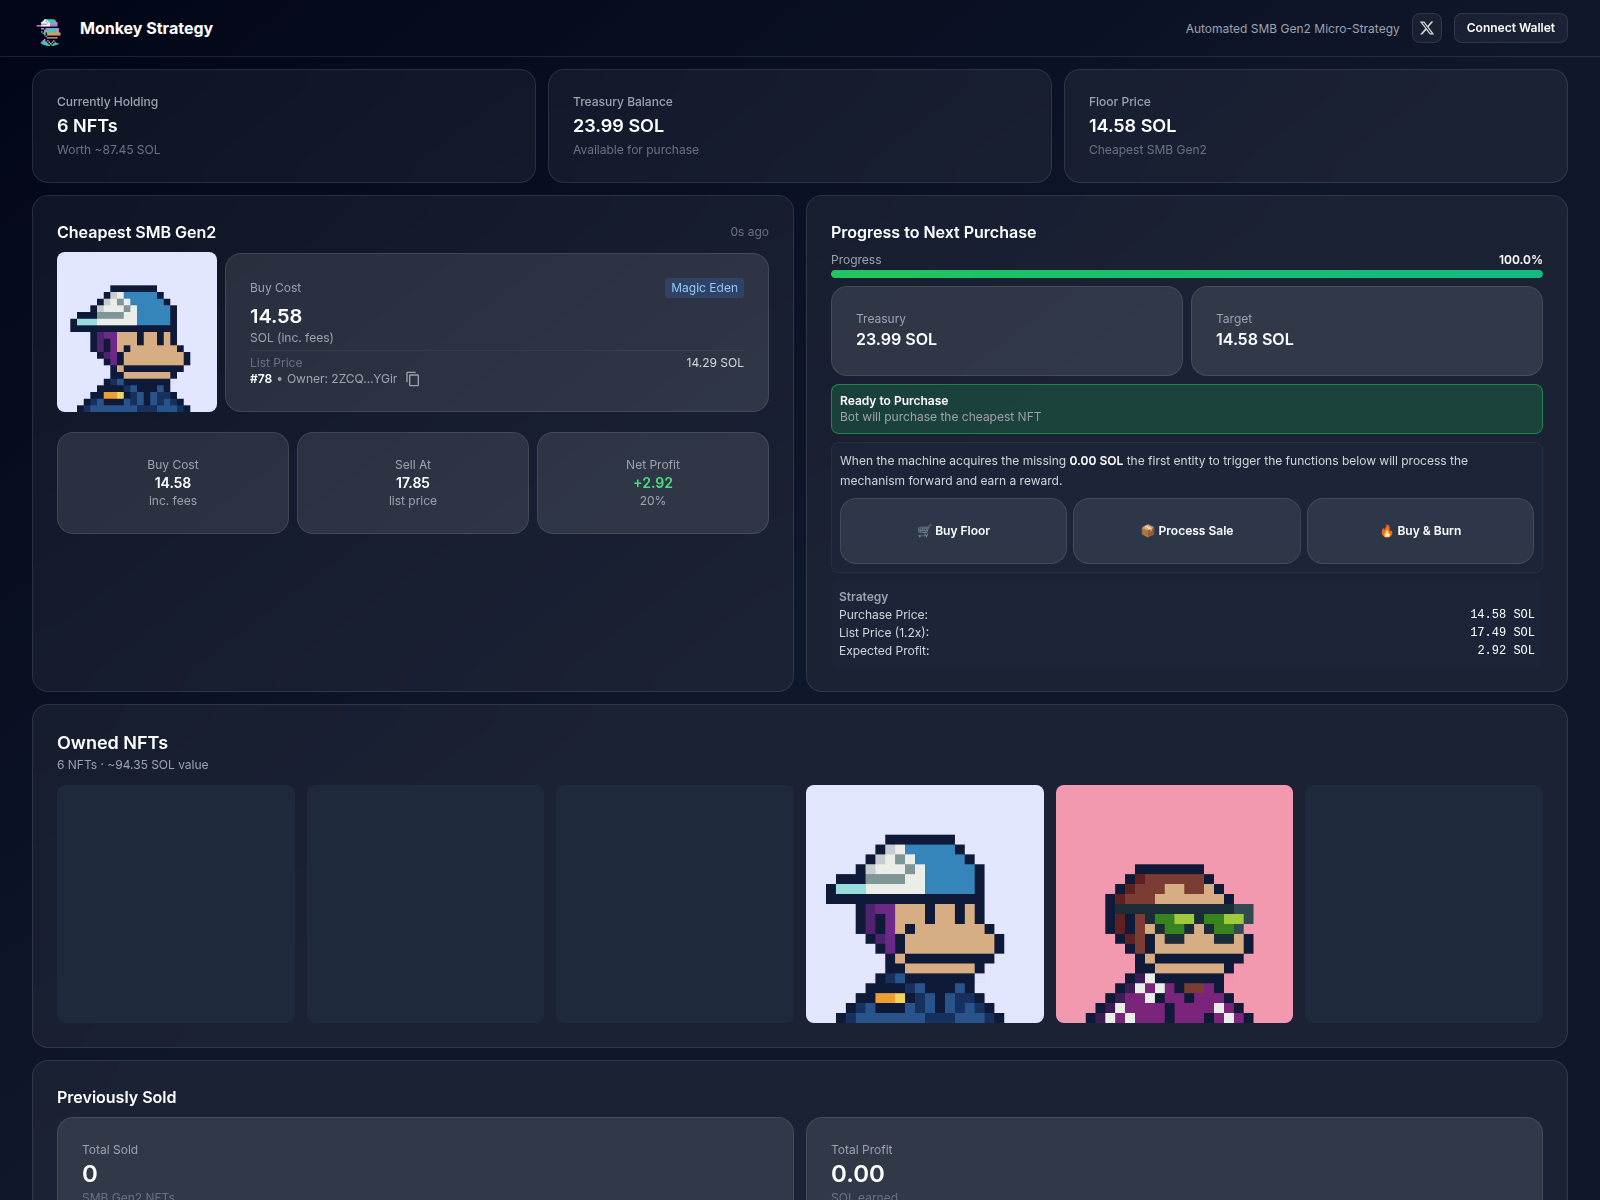The width and height of the screenshot is (1600, 1200).
Task: Click the Treasury Balance card
Action: [x=799, y=126]
